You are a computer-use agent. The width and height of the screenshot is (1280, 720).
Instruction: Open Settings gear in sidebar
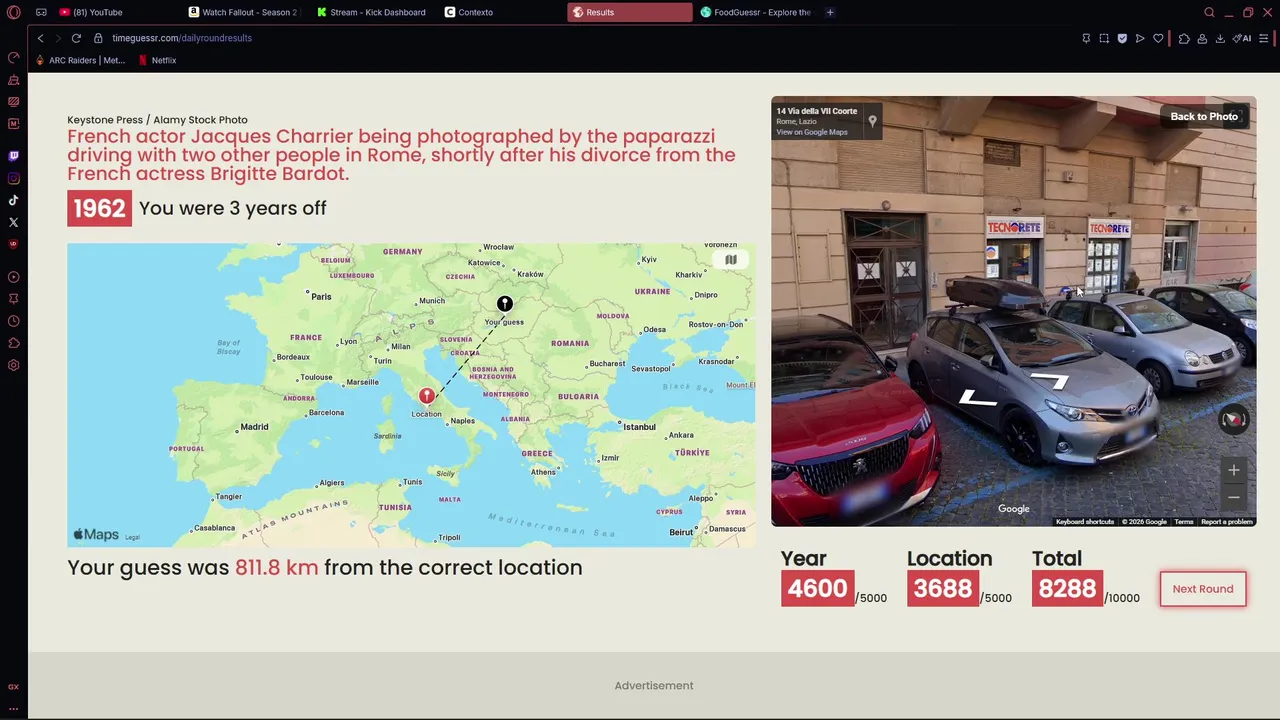(13, 365)
